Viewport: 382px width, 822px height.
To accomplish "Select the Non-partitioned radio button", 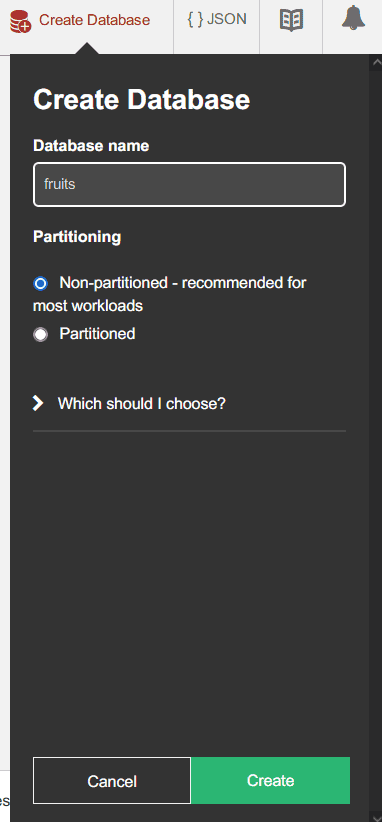I will click(40, 284).
